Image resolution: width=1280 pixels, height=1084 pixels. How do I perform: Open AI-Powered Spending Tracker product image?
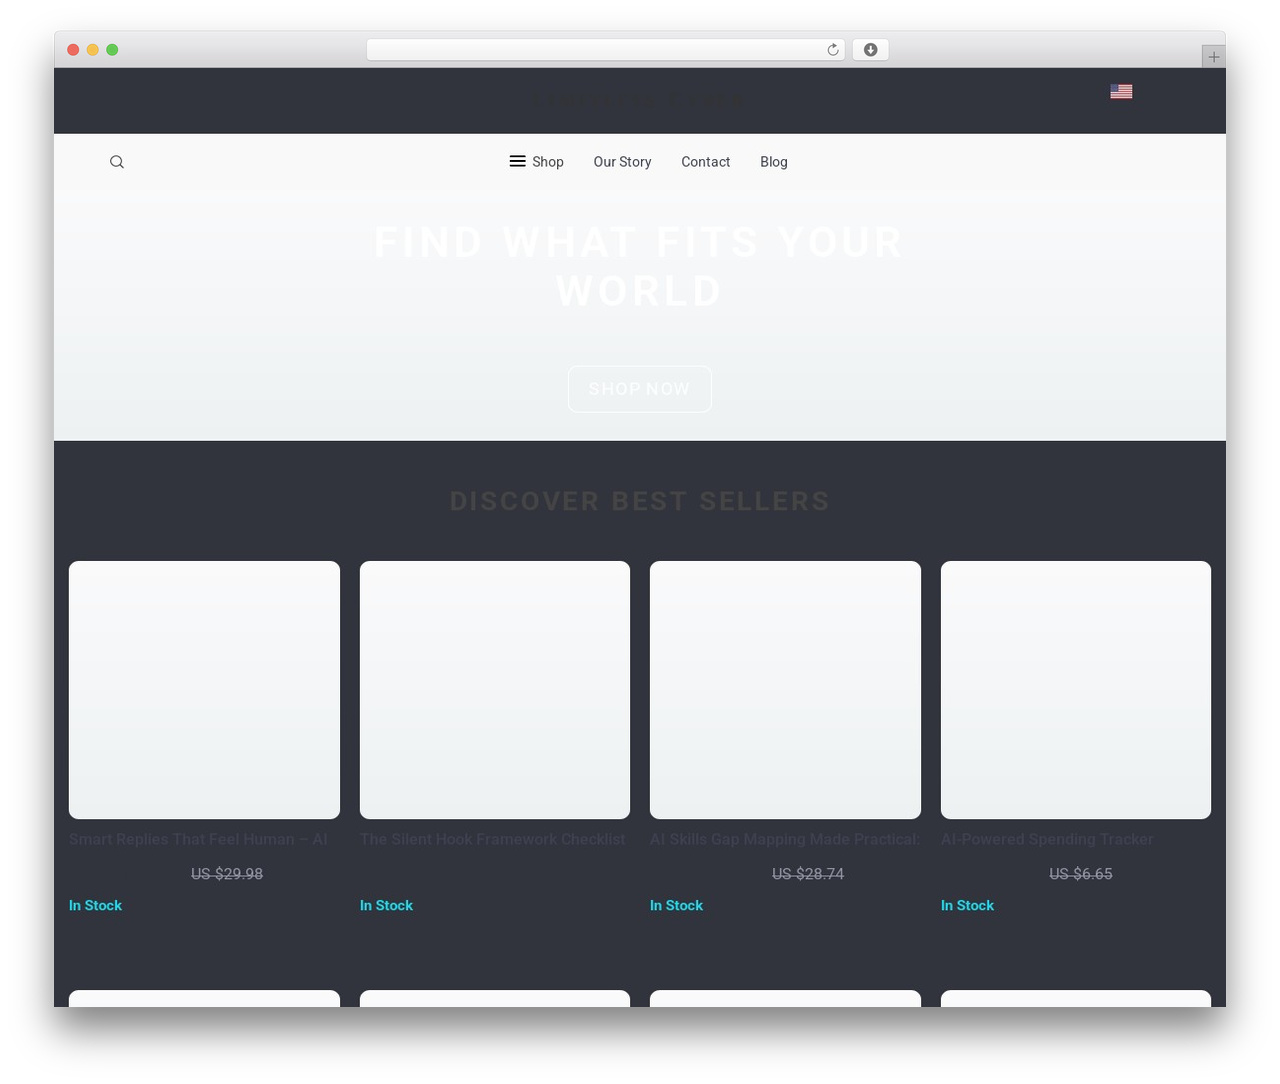click(1076, 690)
